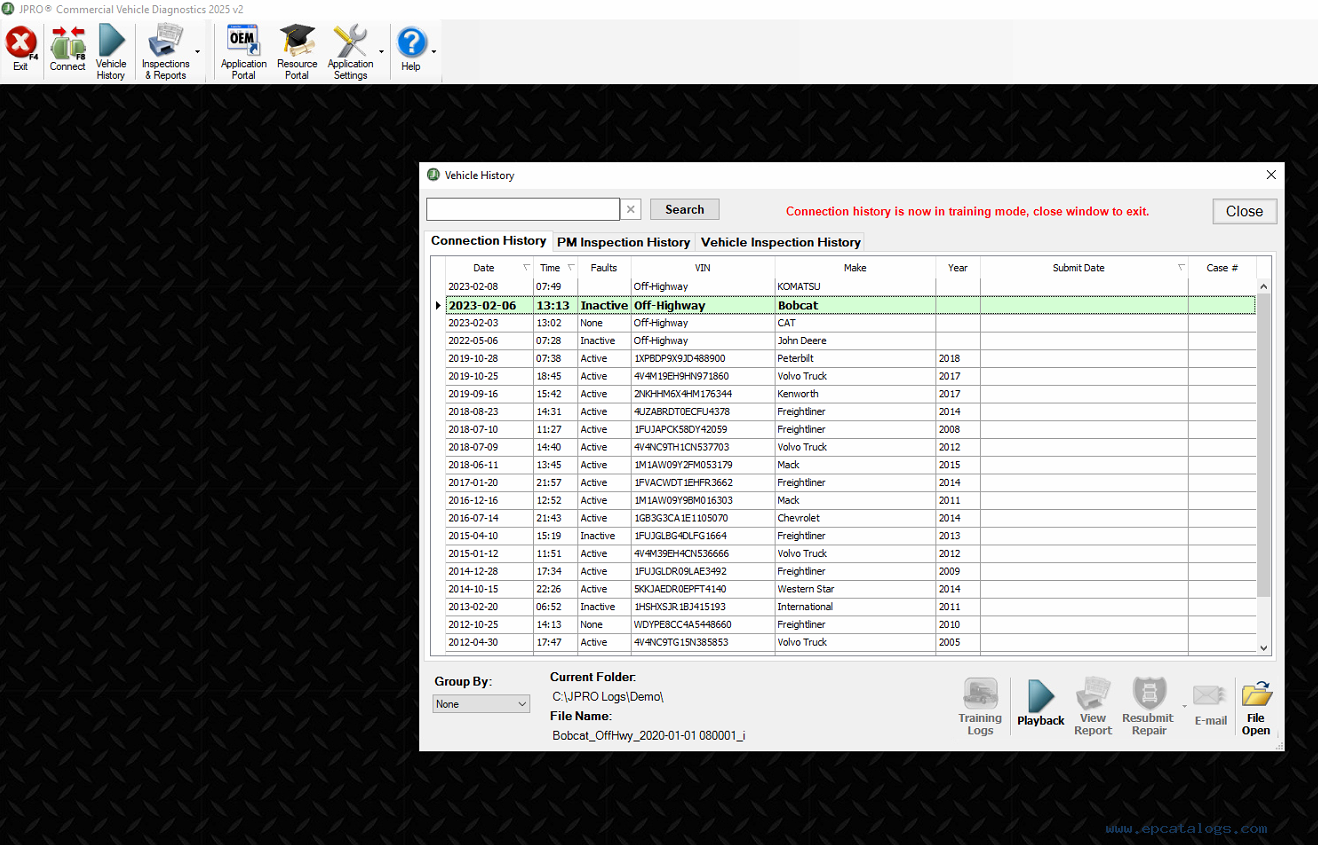Select the Peterbilt row dated 2019-10-28
Screen dimensions: 1318x845
pos(850,358)
